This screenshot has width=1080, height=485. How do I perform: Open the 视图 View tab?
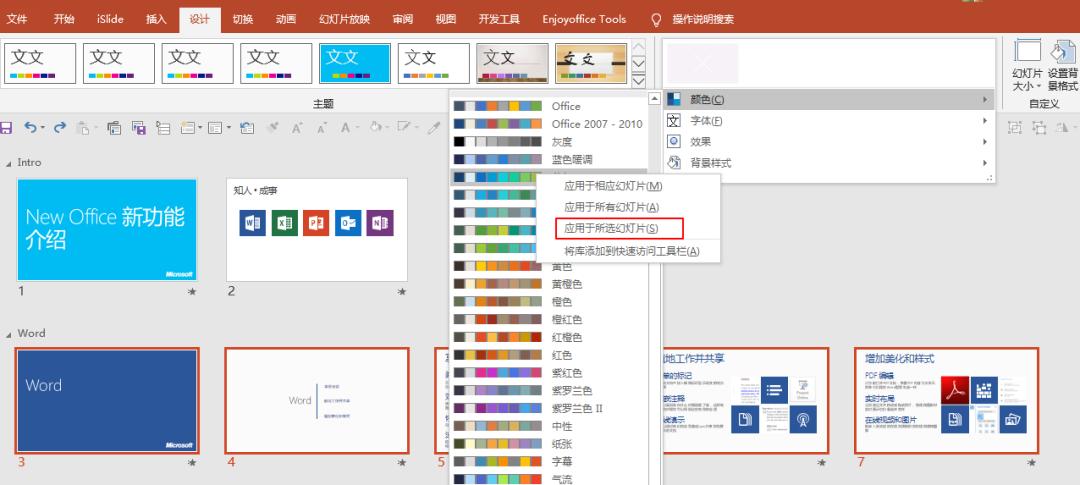coord(446,19)
